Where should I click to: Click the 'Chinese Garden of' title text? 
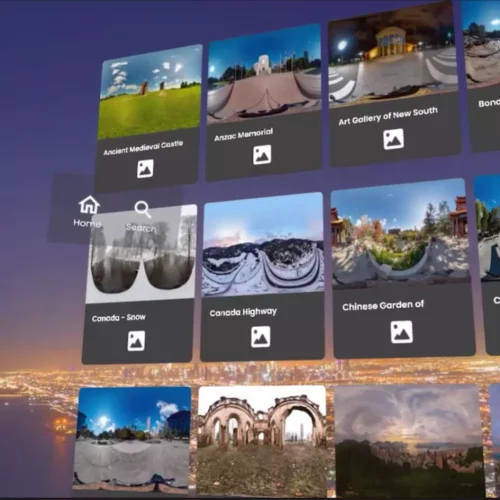click(383, 305)
